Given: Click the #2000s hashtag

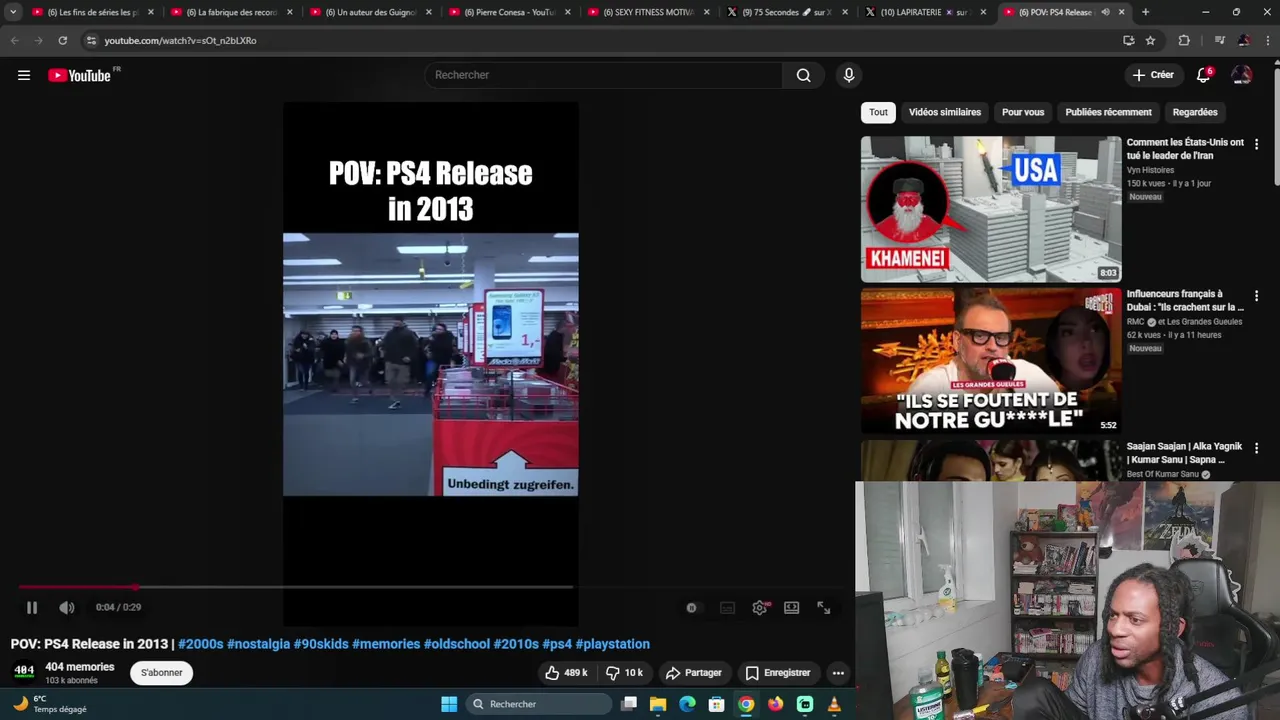Looking at the screenshot, I should (x=201, y=644).
